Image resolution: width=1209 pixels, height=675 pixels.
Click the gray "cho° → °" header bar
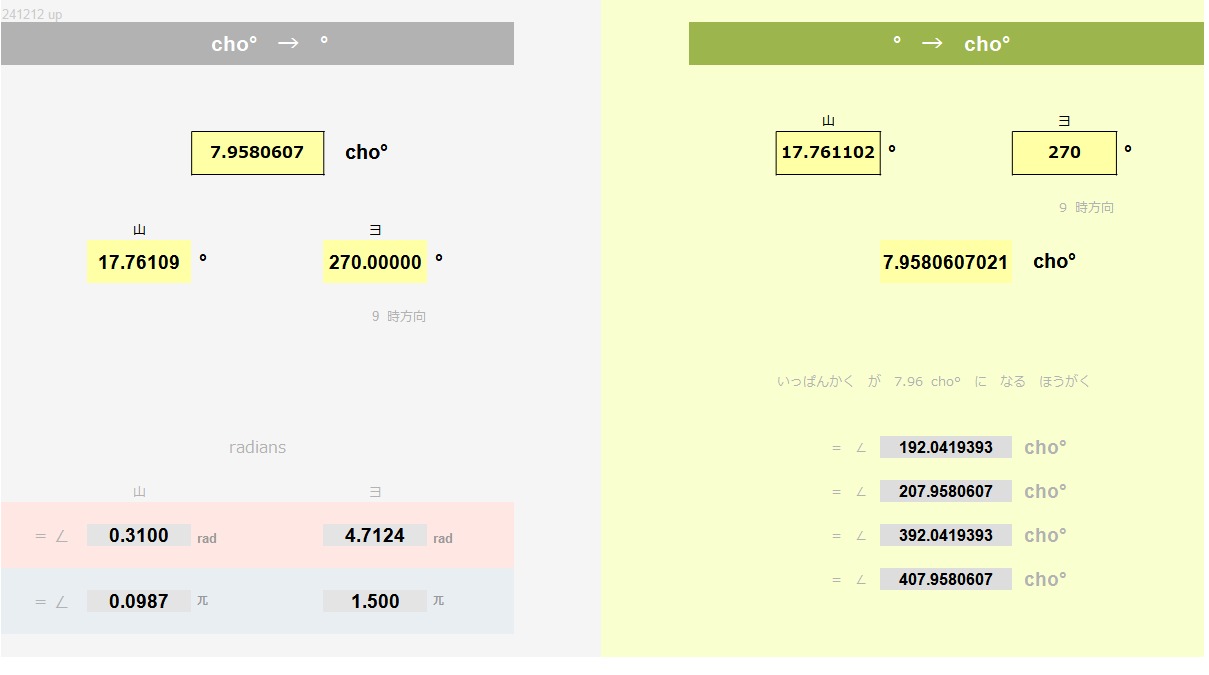(257, 44)
